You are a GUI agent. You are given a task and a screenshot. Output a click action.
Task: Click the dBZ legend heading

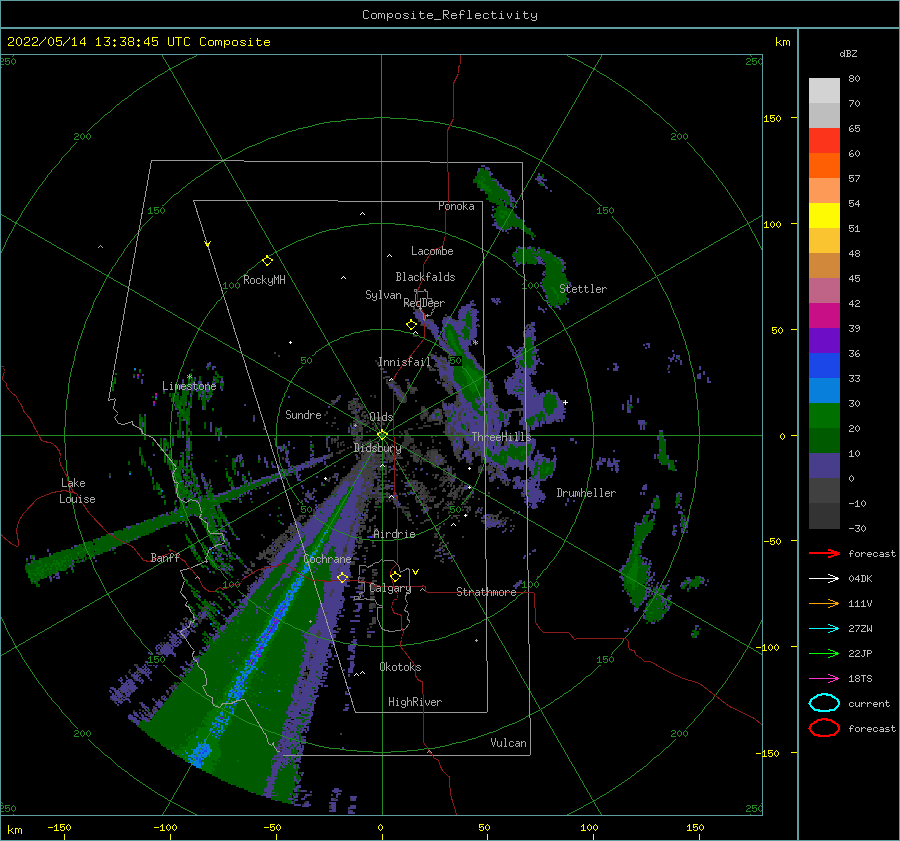coord(848,54)
